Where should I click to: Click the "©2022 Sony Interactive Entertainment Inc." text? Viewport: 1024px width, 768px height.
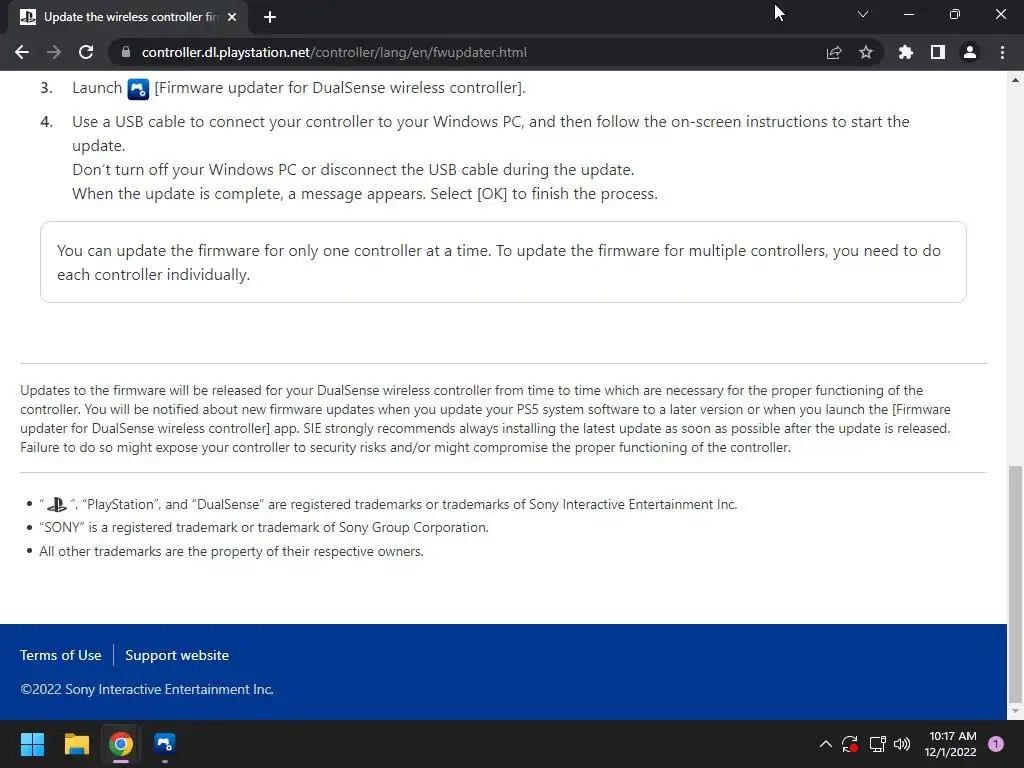[x=147, y=689]
